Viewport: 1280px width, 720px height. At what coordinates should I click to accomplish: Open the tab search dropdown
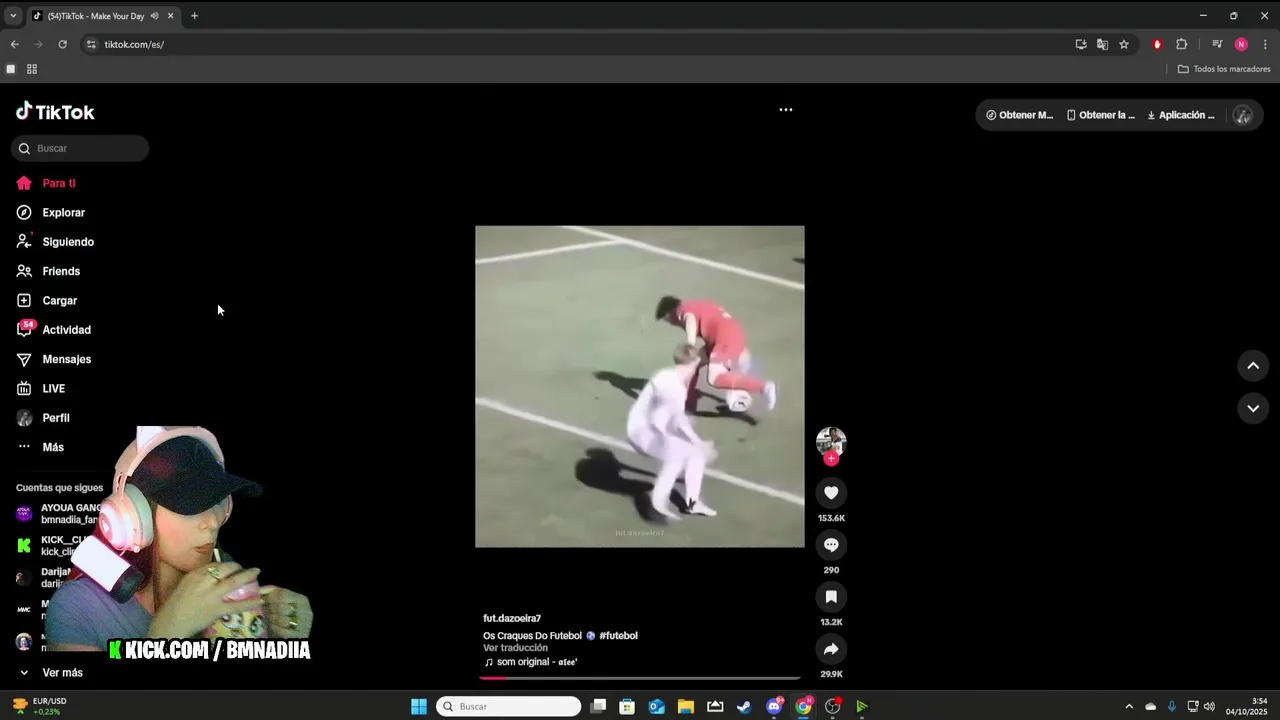coord(13,16)
